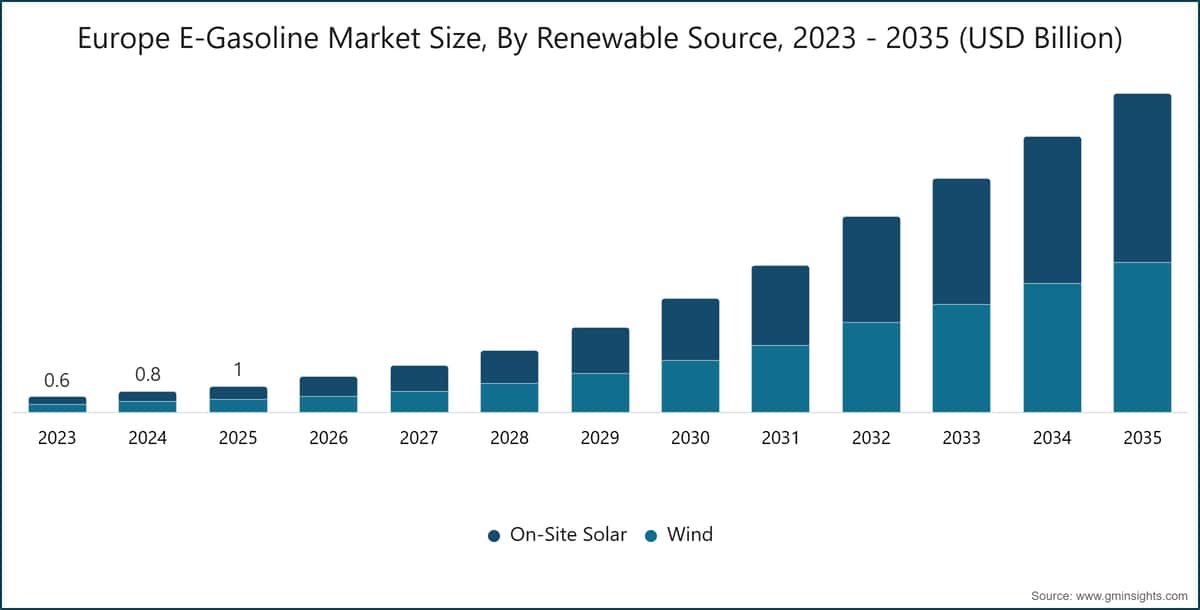
Task: Select the 2028 Wind bar segment
Action: [x=509, y=398]
